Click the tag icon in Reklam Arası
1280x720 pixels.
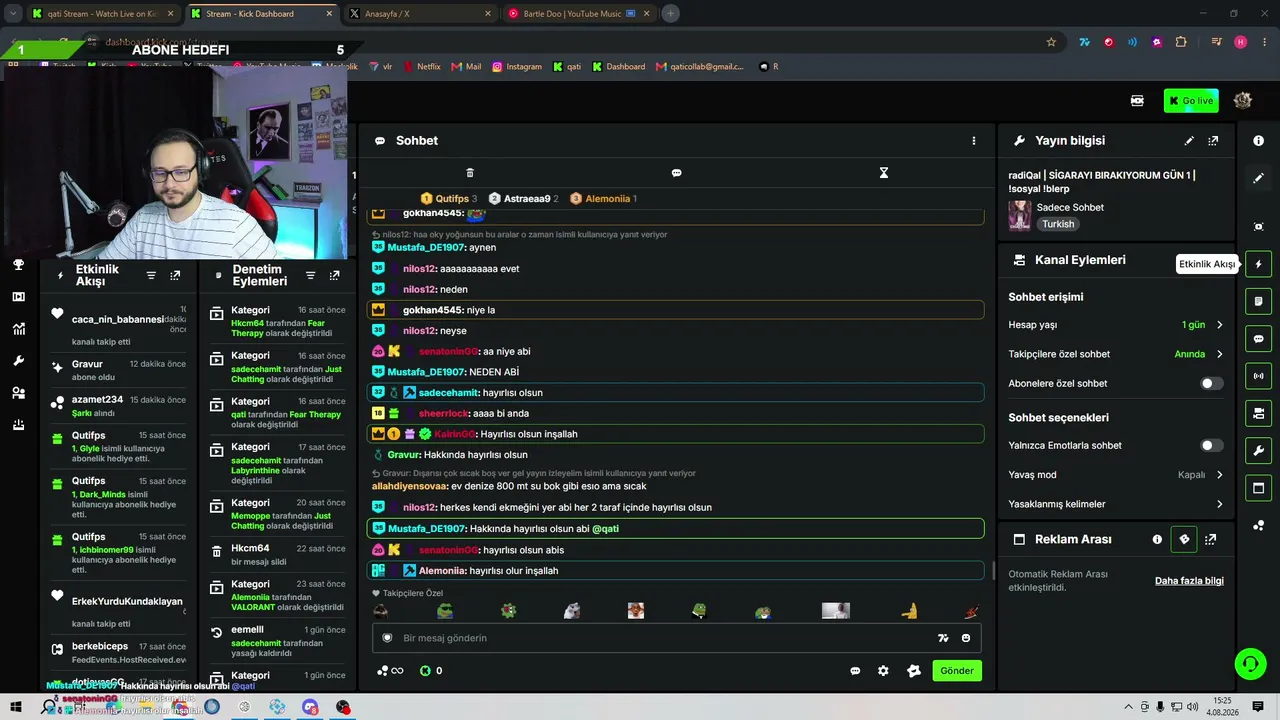point(1184,539)
